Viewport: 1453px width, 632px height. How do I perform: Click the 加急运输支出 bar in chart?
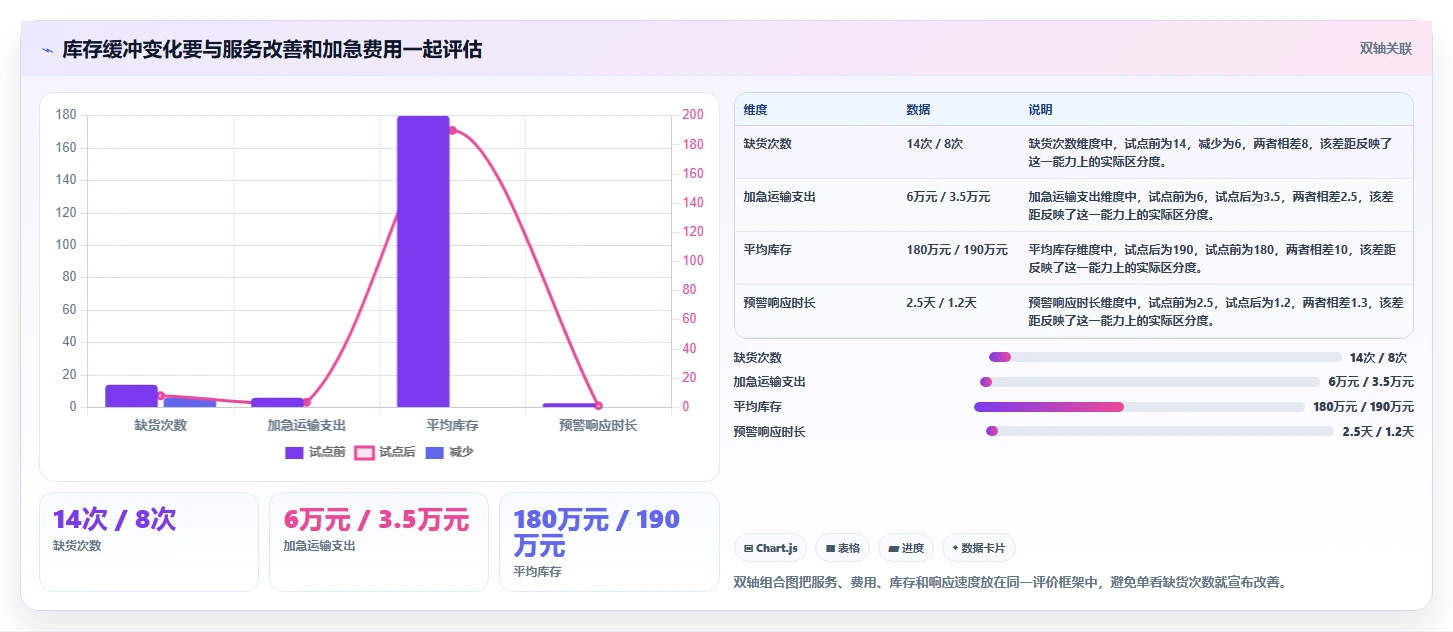pyautogui.click(x=277, y=402)
